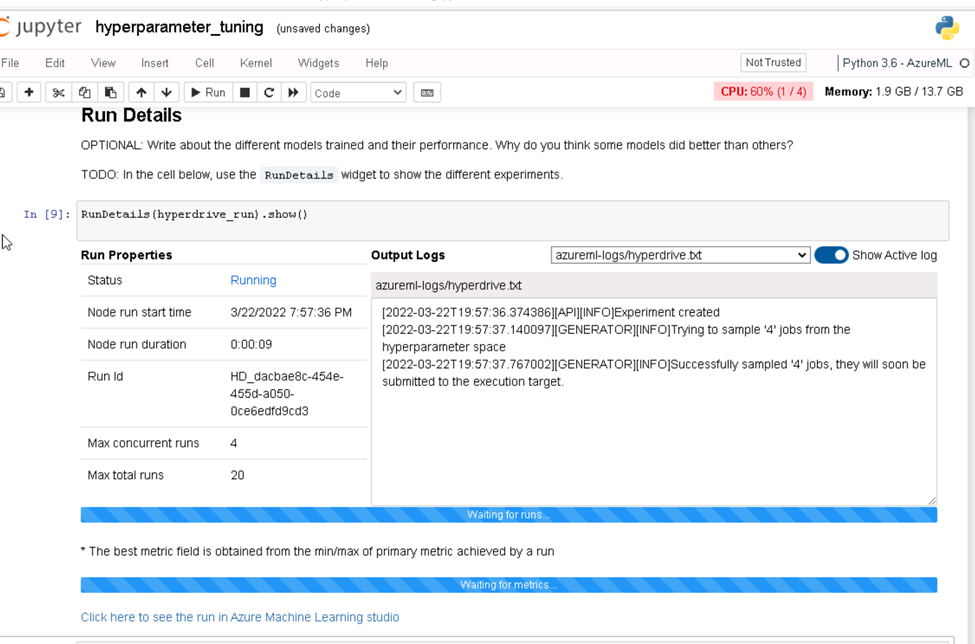This screenshot has height=644, width=975.
Task: Click the Output Logs heading
Action: click(x=408, y=255)
